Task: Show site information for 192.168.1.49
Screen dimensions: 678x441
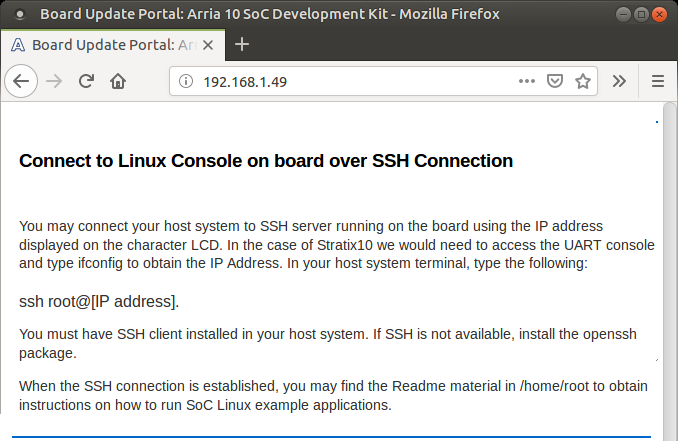Action: [x=186, y=82]
